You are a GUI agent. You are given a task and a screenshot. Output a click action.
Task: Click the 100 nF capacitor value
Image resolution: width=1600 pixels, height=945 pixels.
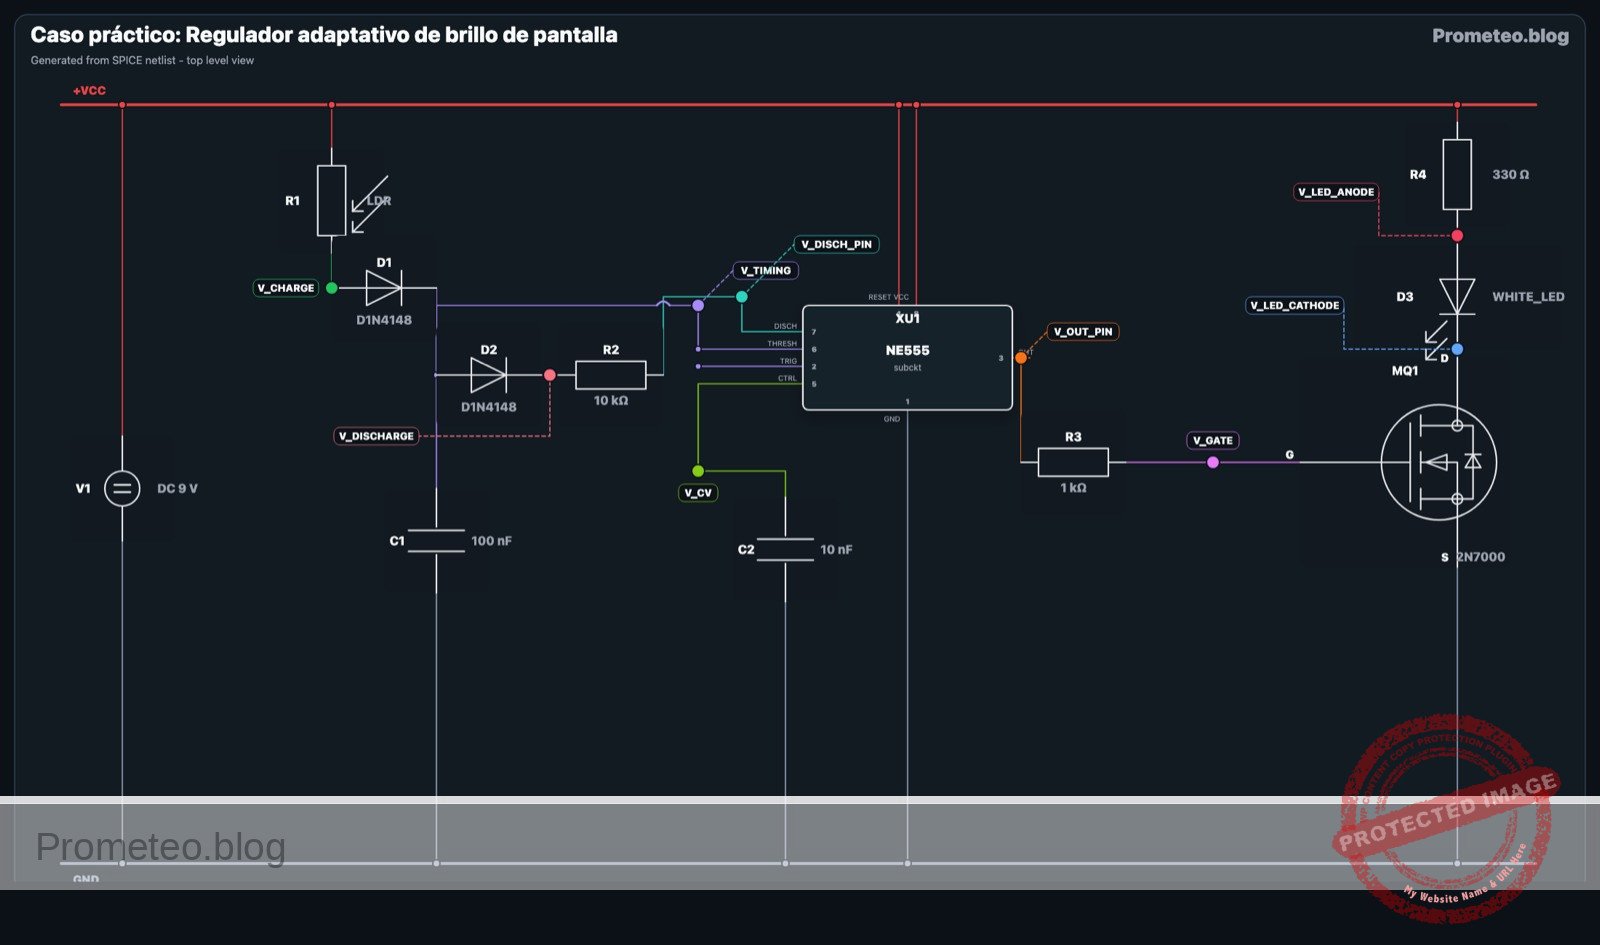(491, 541)
